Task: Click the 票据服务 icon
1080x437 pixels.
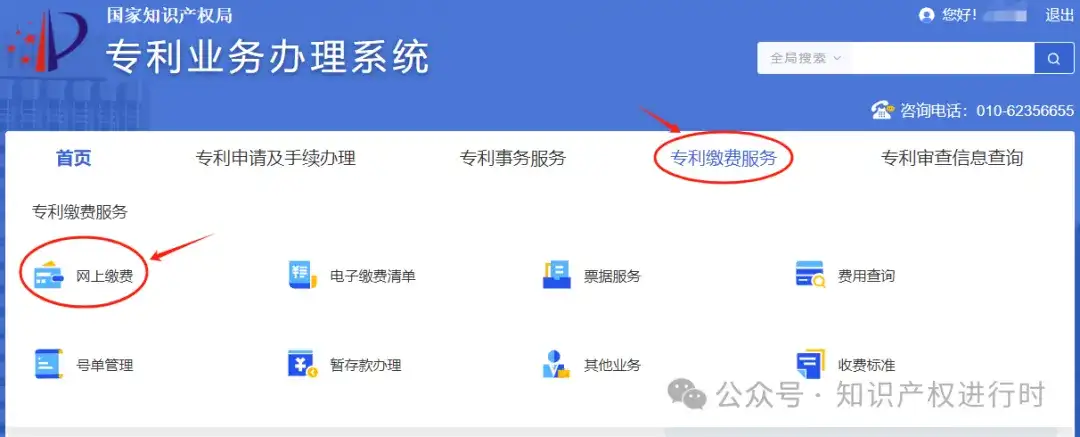Action: pos(557,276)
